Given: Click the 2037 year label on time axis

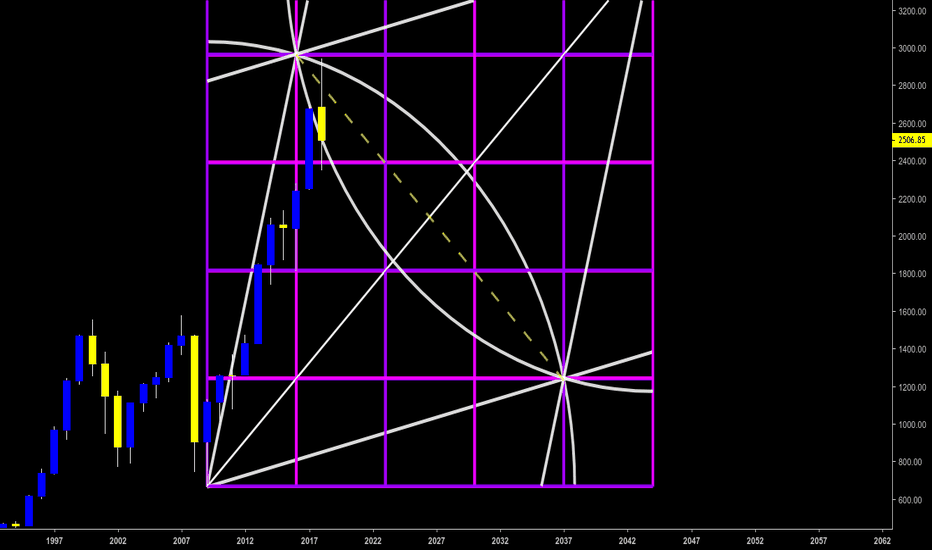Looking at the screenshot, I should pos(563,540).
